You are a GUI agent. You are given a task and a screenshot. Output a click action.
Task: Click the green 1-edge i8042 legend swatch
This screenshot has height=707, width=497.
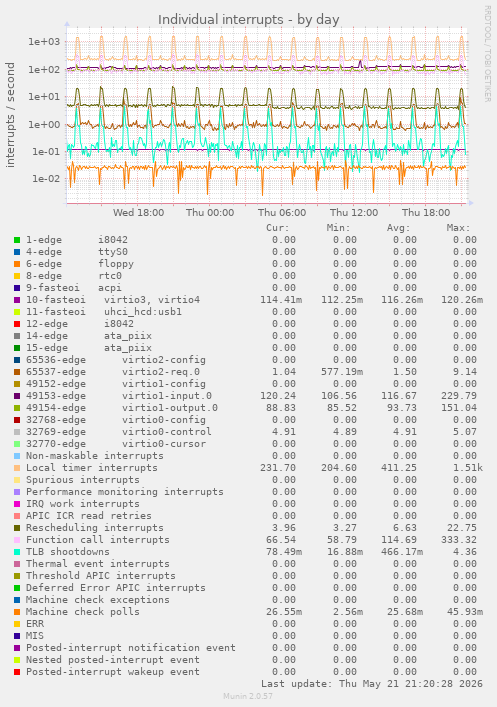(x=17, y=240)
